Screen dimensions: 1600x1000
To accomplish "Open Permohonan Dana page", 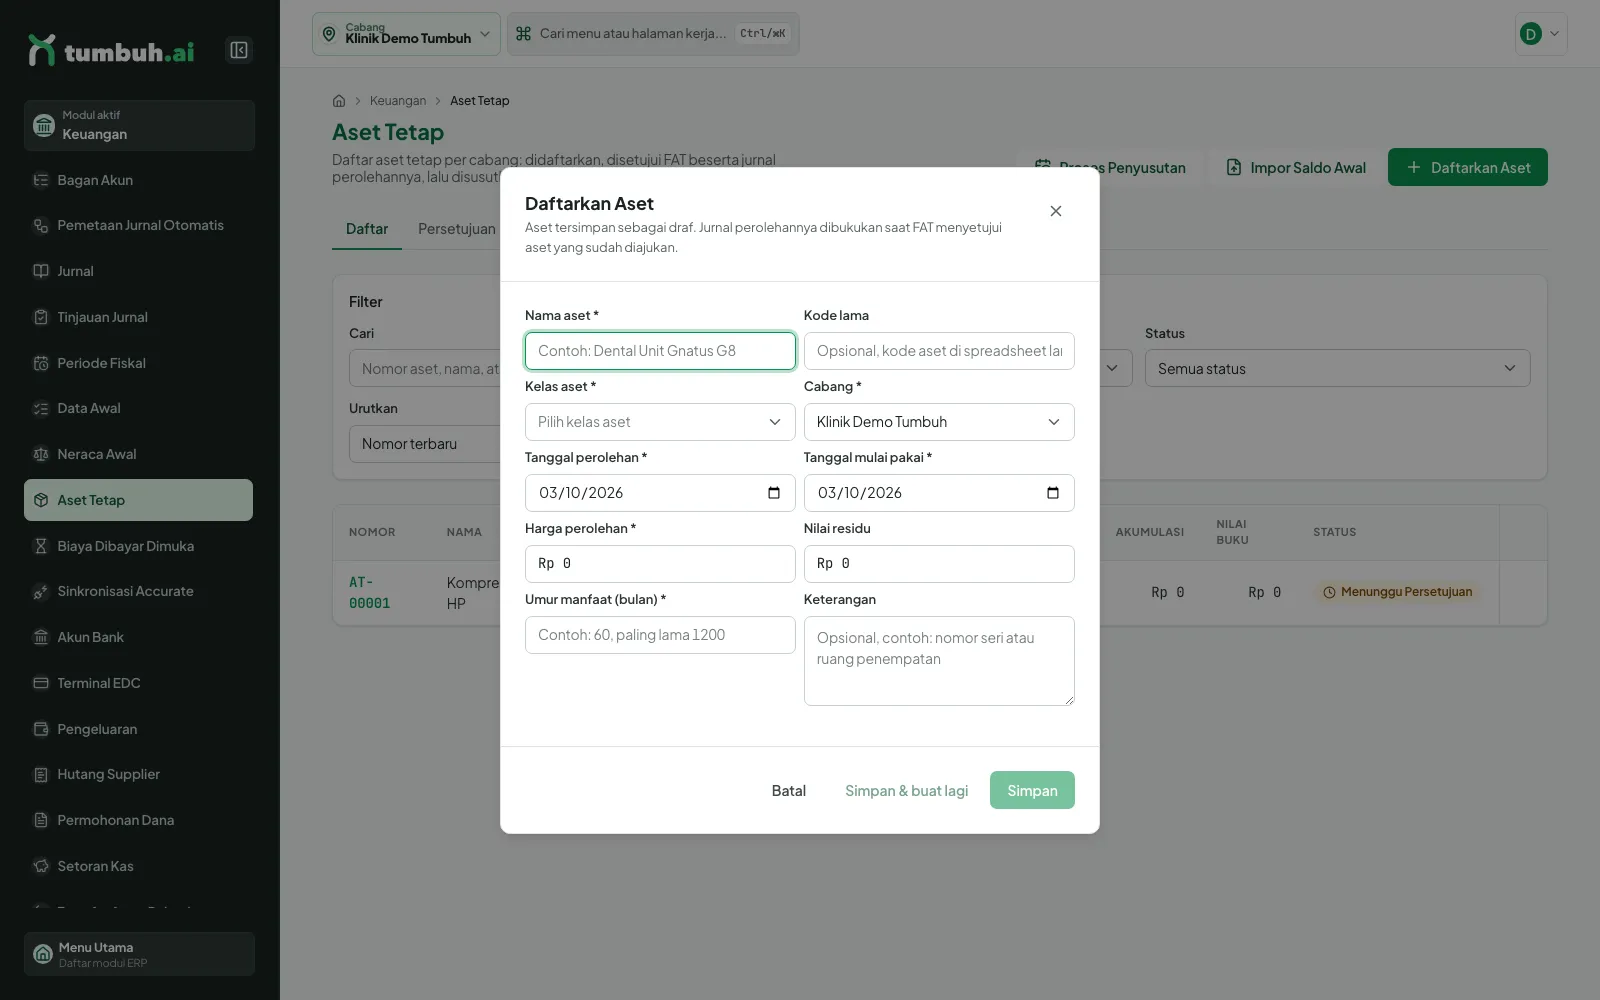I will coord(139,820).
